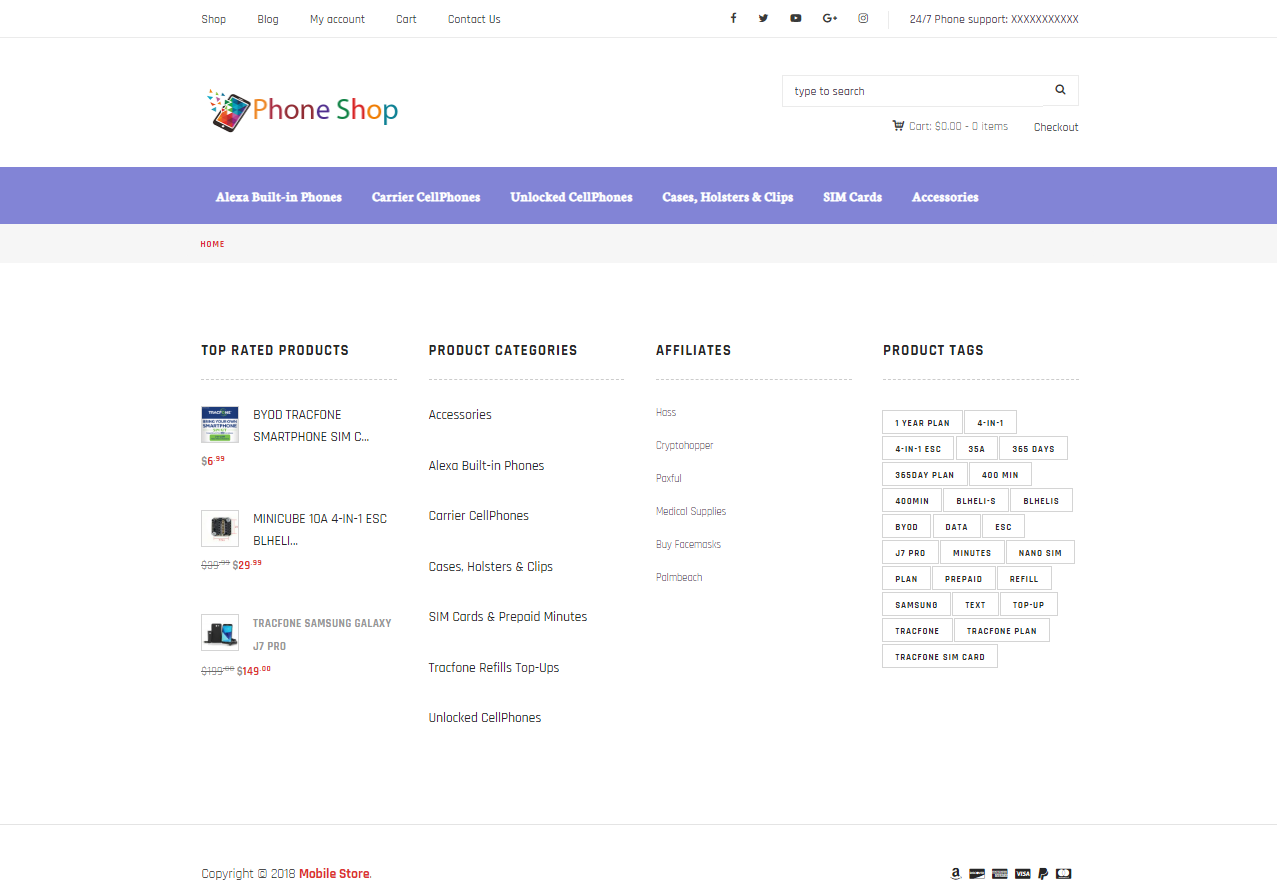Image resolution: width=1277 pixels, height=888 pixels.
Task: Open cart summary '$0.00 - 0 items'
Action: click(958, 126)
